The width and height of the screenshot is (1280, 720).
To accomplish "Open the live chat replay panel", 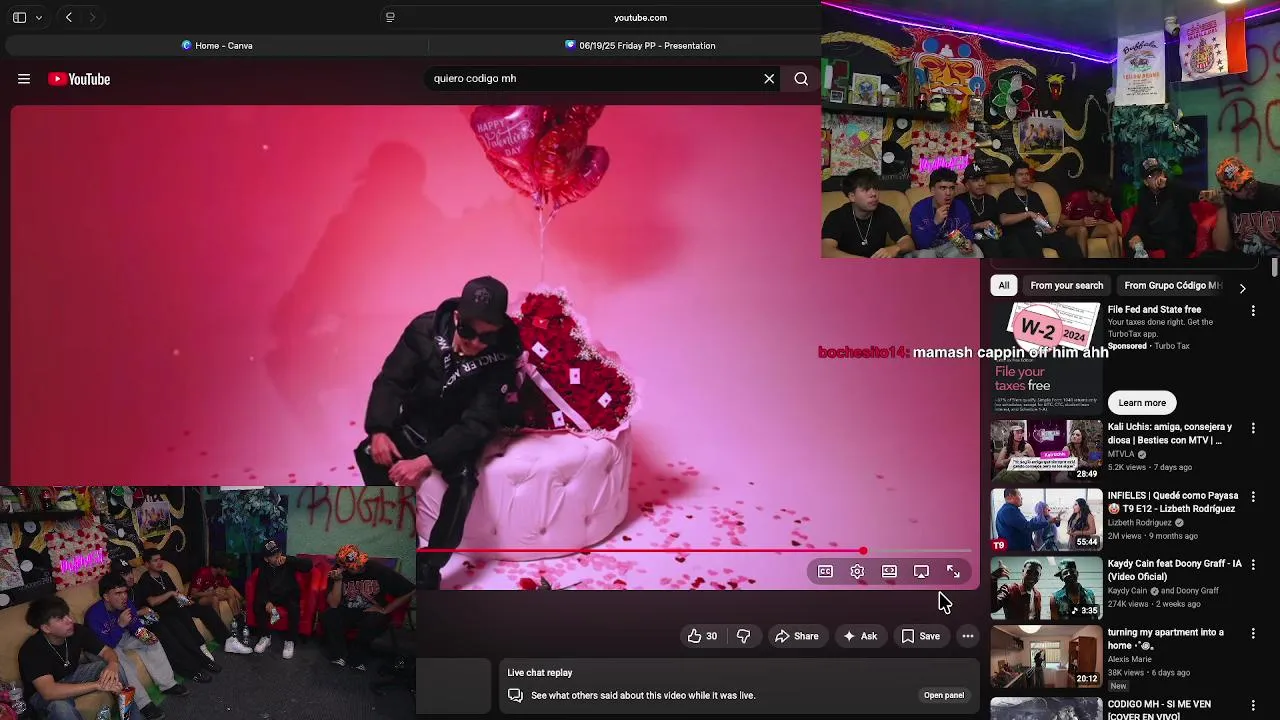I will [943, 695].
